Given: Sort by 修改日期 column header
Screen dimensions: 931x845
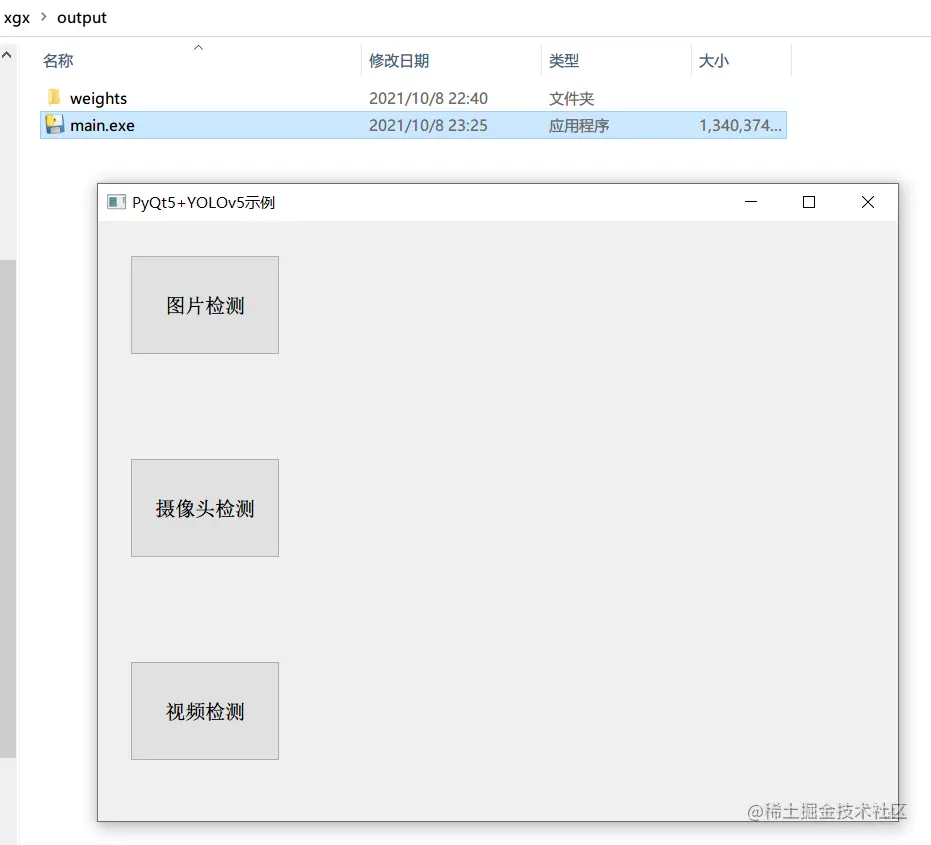Looking at the screenshot, I should click(399, 61).
